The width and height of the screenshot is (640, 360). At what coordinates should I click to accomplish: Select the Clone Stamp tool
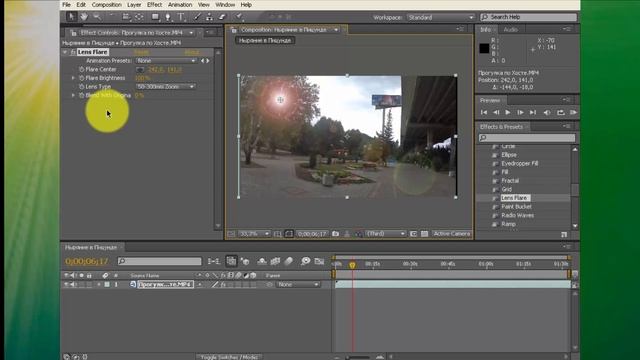pyautogui.click(x=209, y=17)
